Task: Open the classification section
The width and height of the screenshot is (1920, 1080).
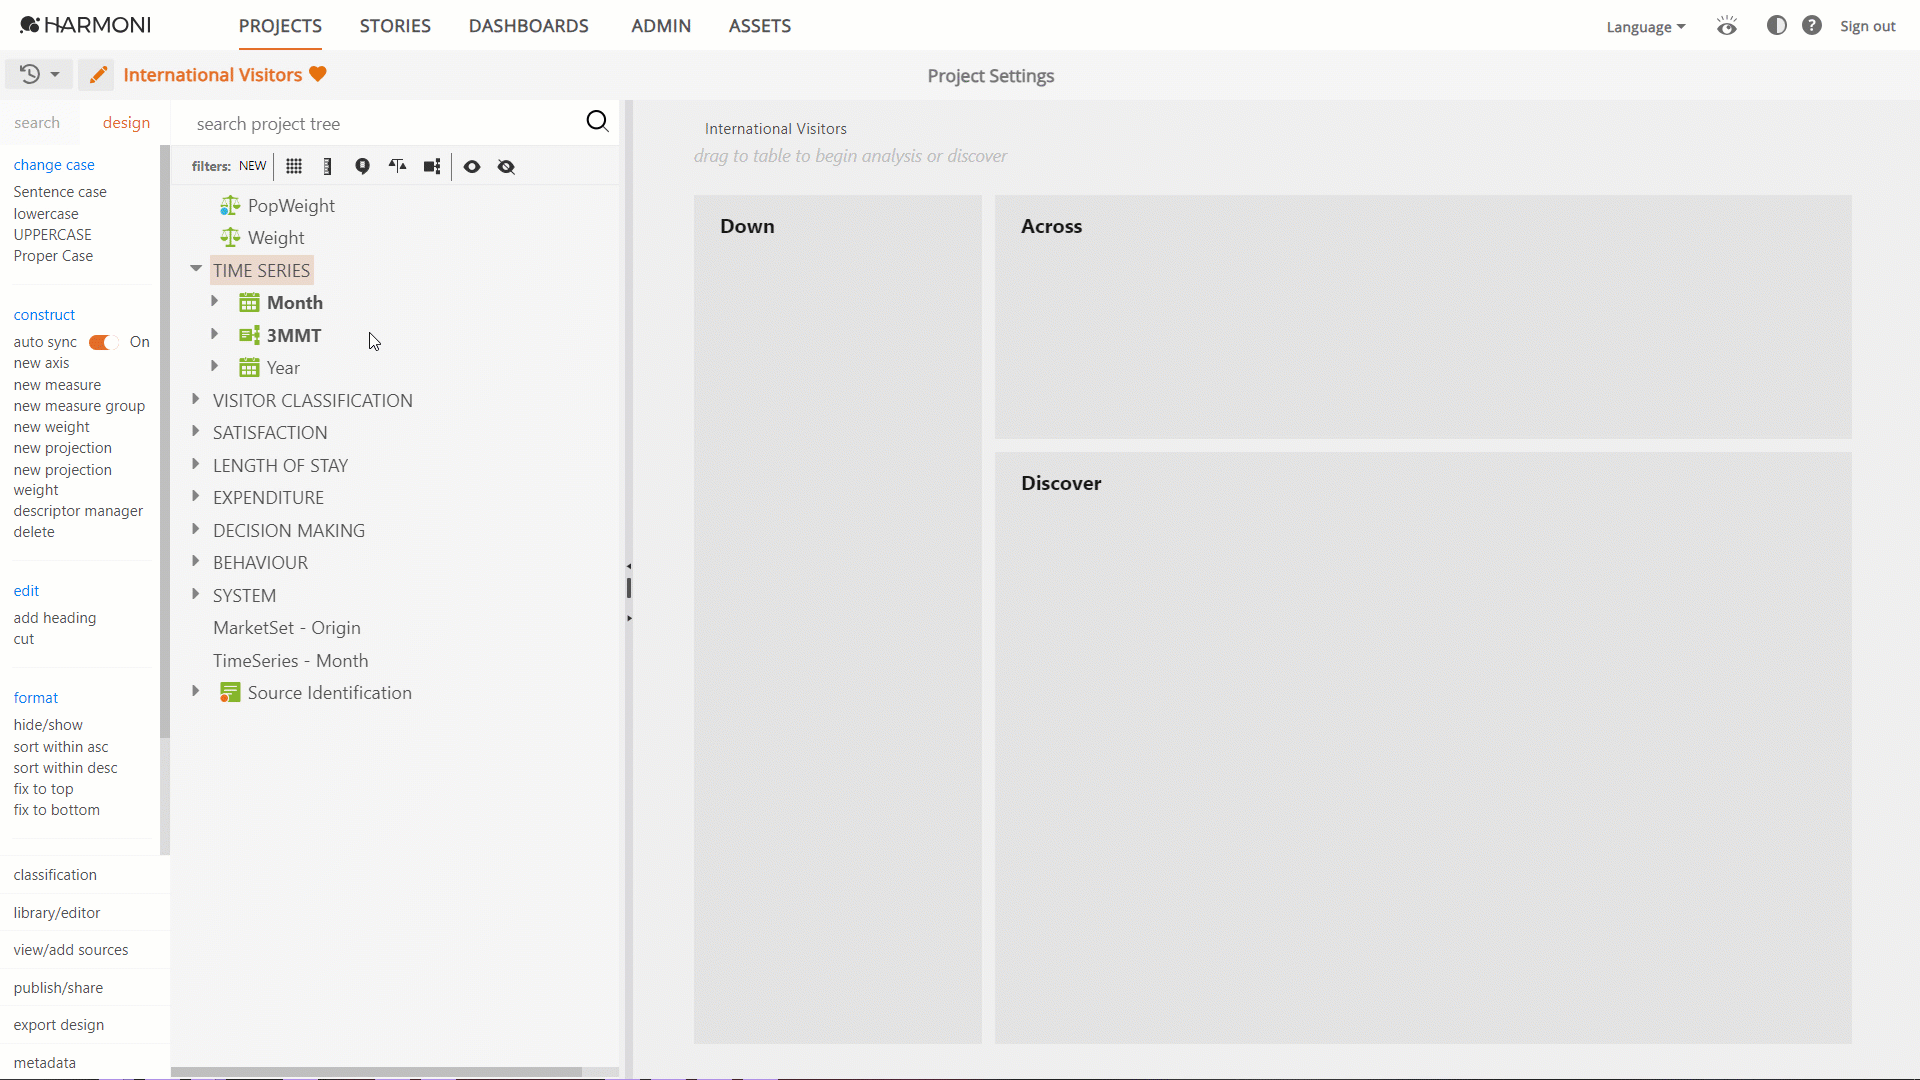Action: pyautogui.click(x=84, y=875)
